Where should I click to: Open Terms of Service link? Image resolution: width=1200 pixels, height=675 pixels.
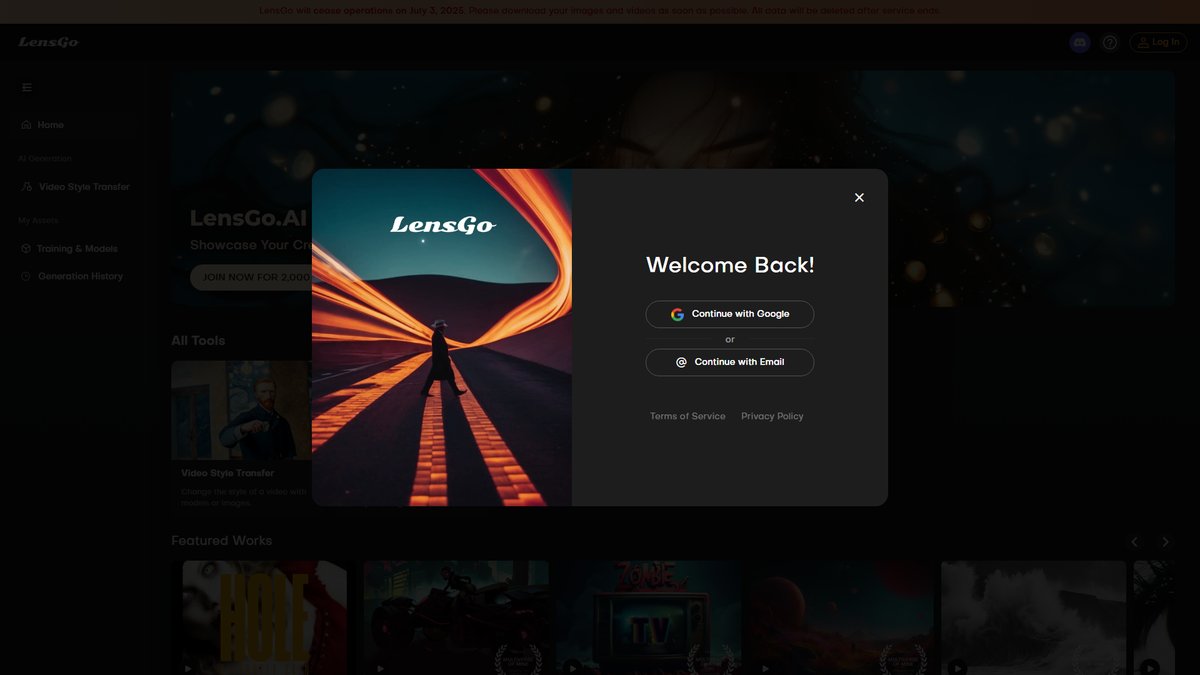tap(688, 416)
